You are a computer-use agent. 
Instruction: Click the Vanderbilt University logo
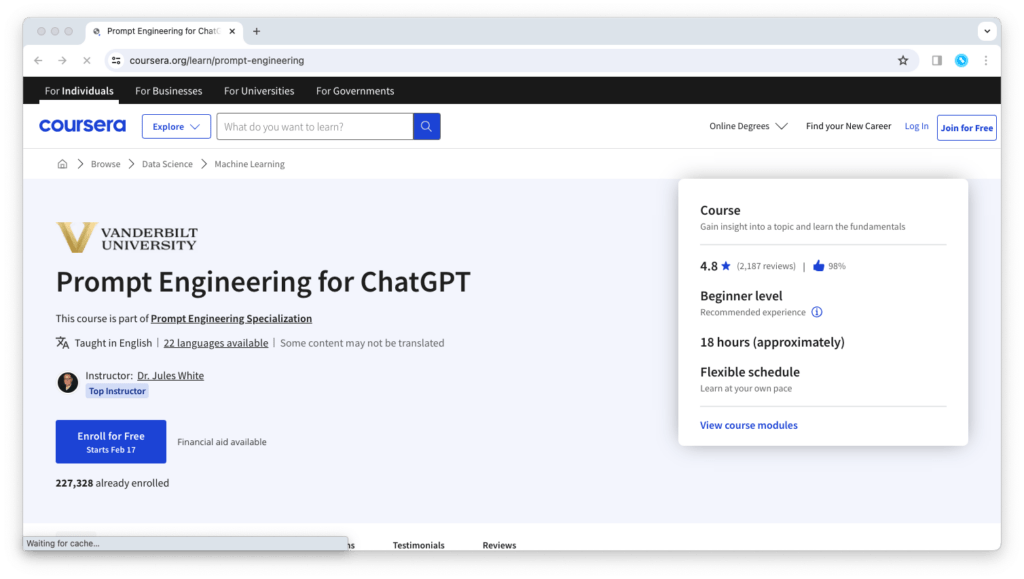(127, 237)
